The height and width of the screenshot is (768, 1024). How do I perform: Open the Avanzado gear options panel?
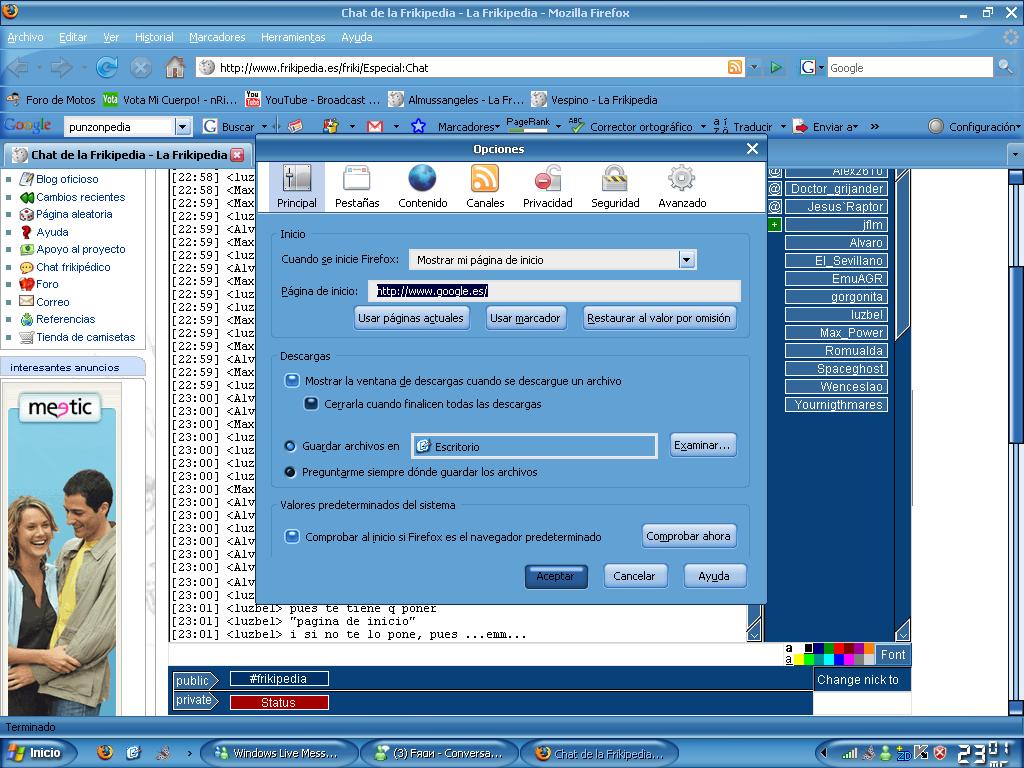(x=681, y=186)
